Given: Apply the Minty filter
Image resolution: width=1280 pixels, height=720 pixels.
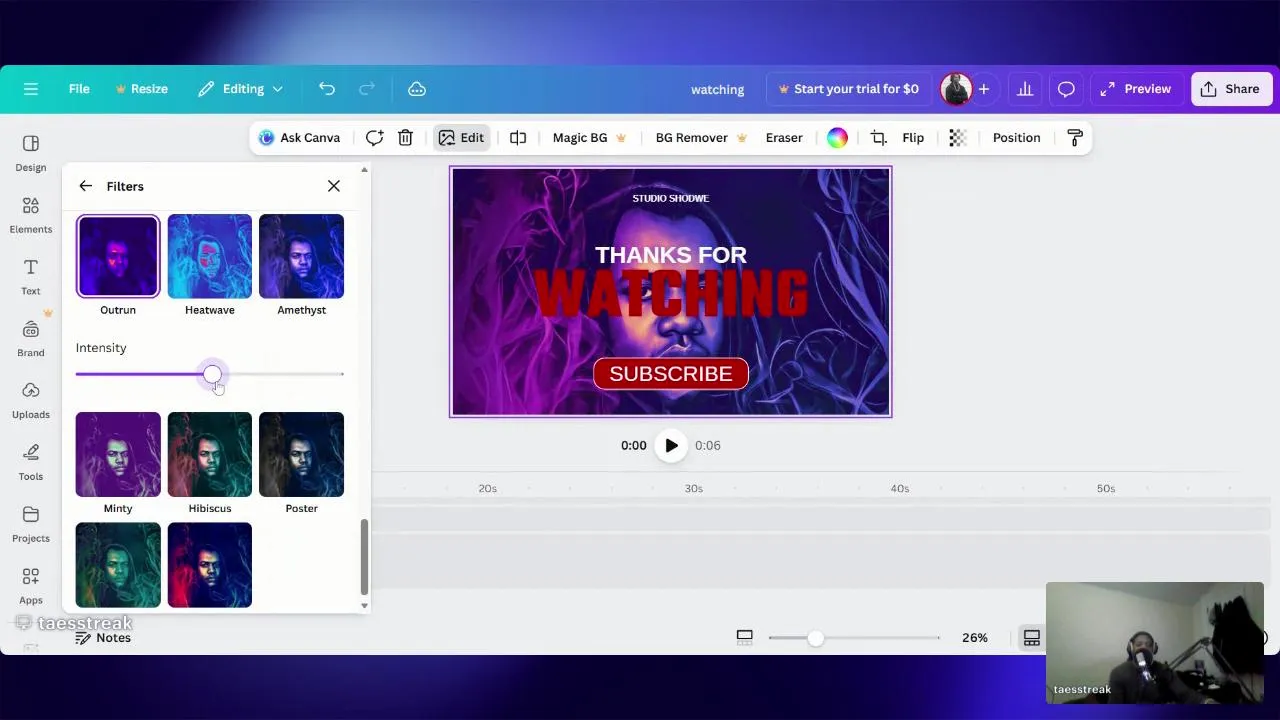Looking at the screenshot, I should [118, 454].
